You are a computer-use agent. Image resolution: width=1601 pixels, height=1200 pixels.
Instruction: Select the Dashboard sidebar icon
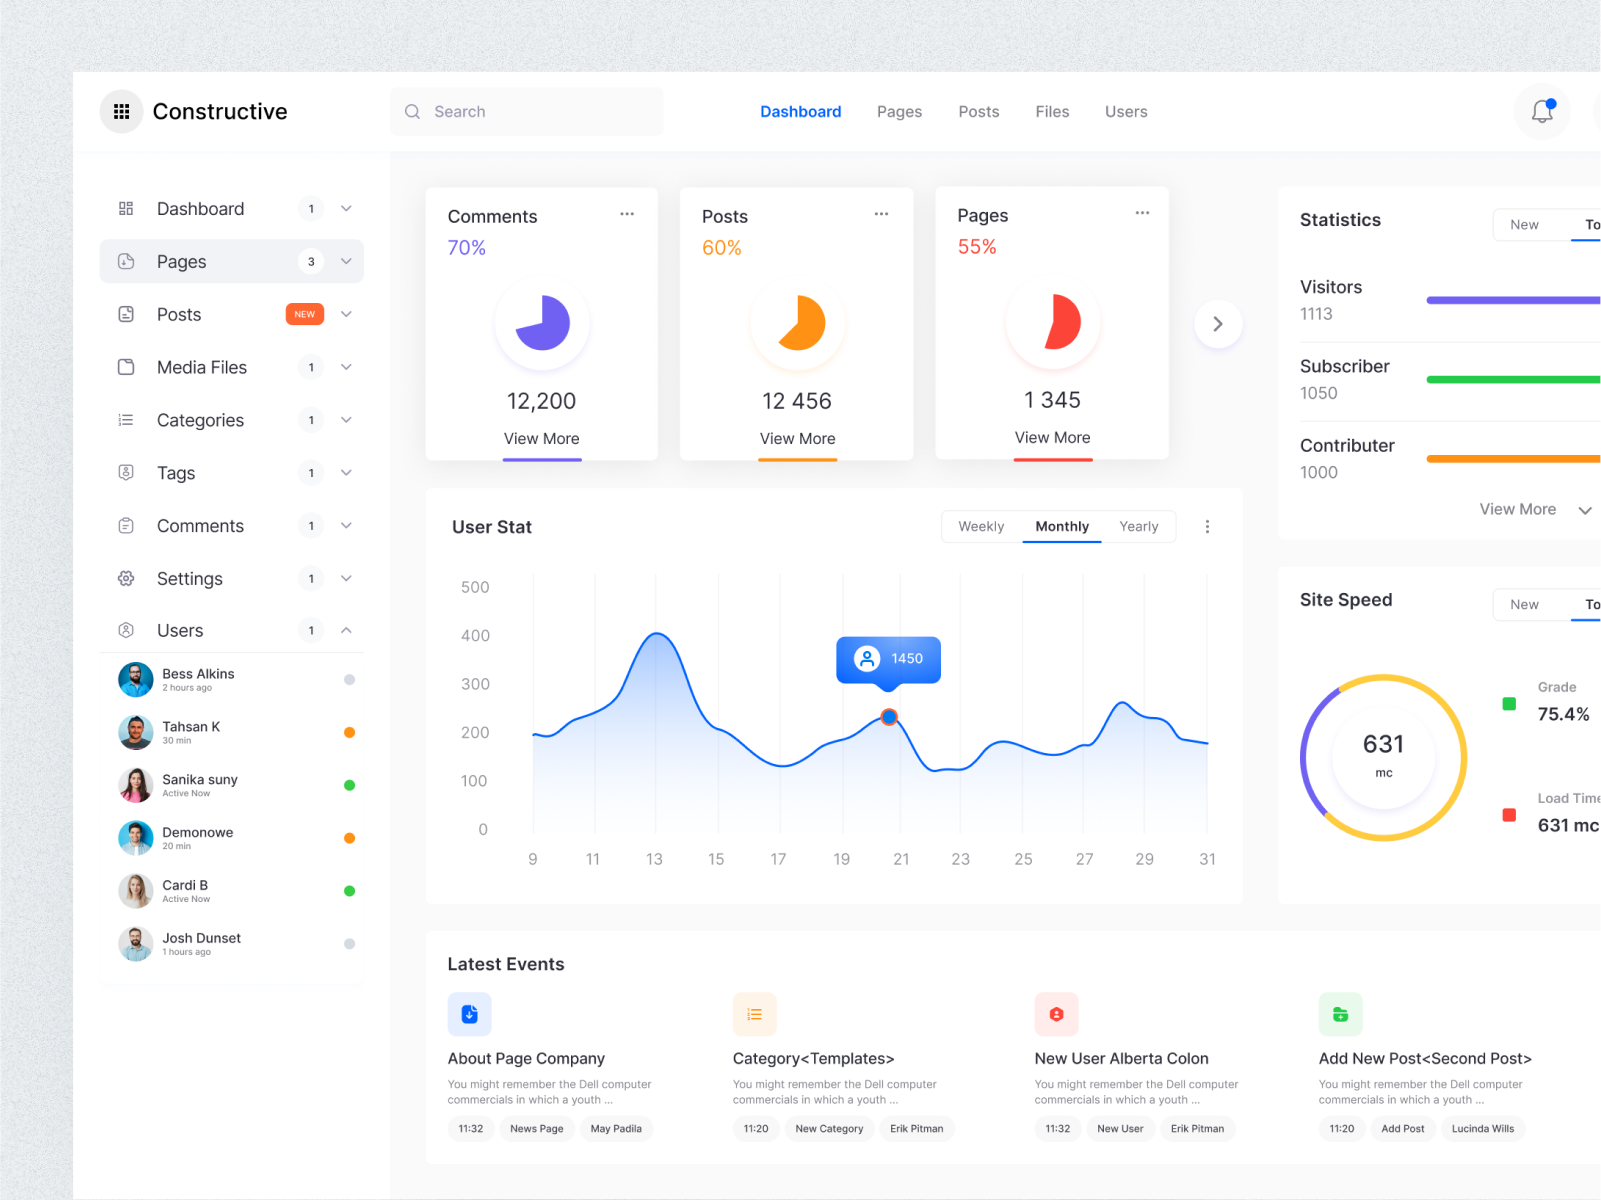point(125,208)
